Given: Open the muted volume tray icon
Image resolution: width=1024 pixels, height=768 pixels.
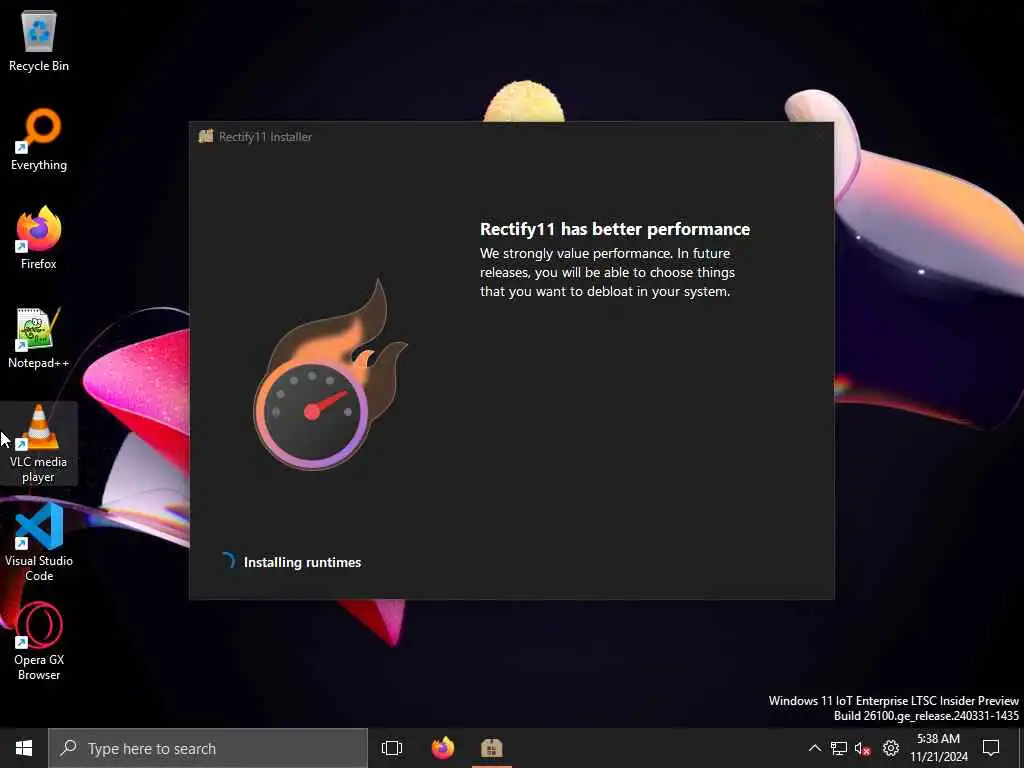Looking at the screenshot, I should point(863,748).
